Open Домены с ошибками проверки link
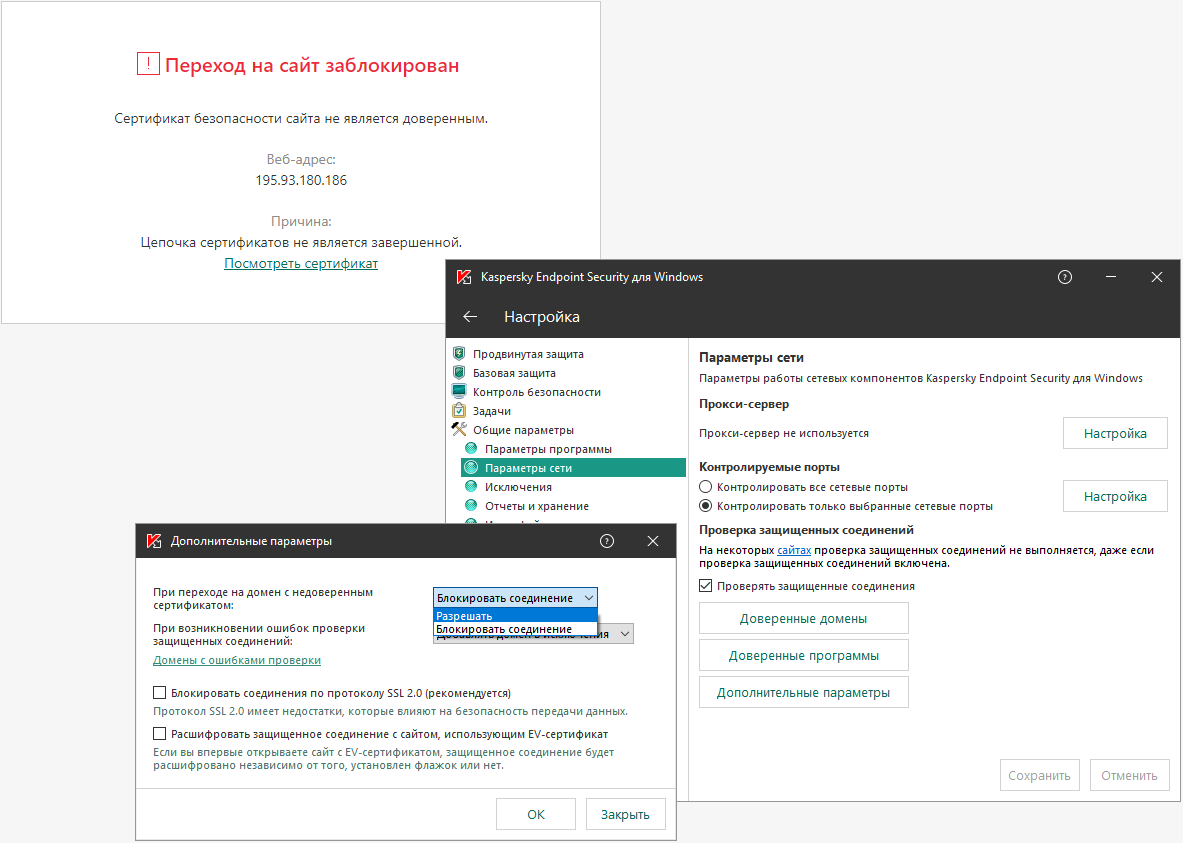 pyautogui.click(x=237, y=660)
